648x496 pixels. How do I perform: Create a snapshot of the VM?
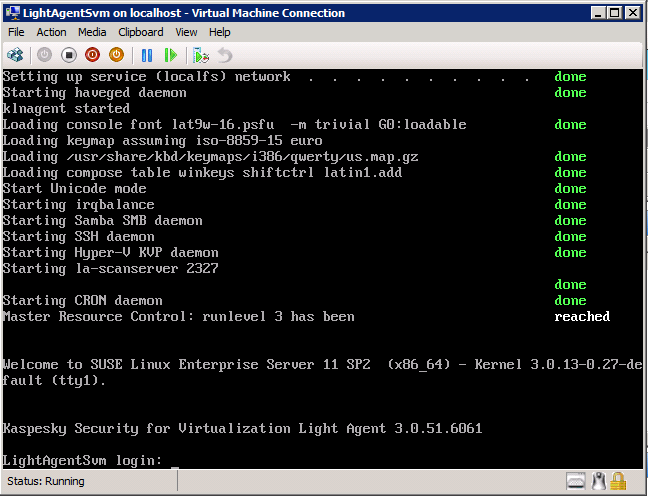pos(201,55)
